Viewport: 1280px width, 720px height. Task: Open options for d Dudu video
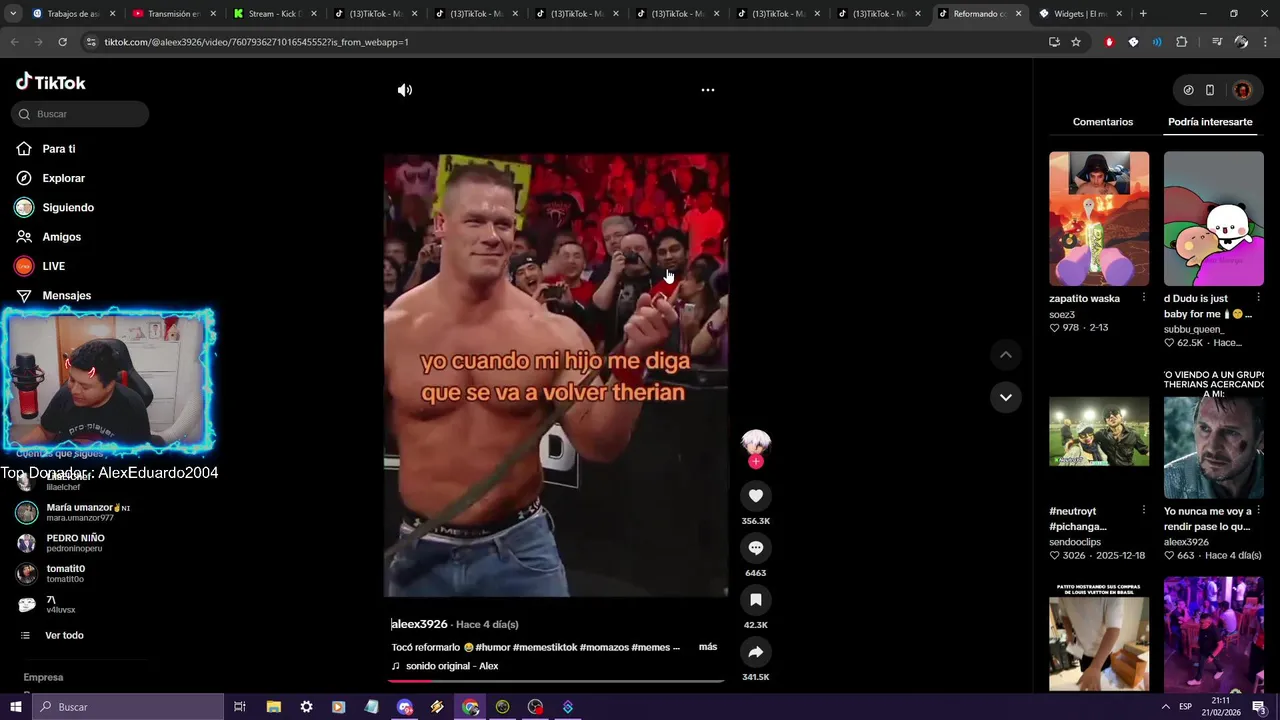click(x=1259, y=298)
